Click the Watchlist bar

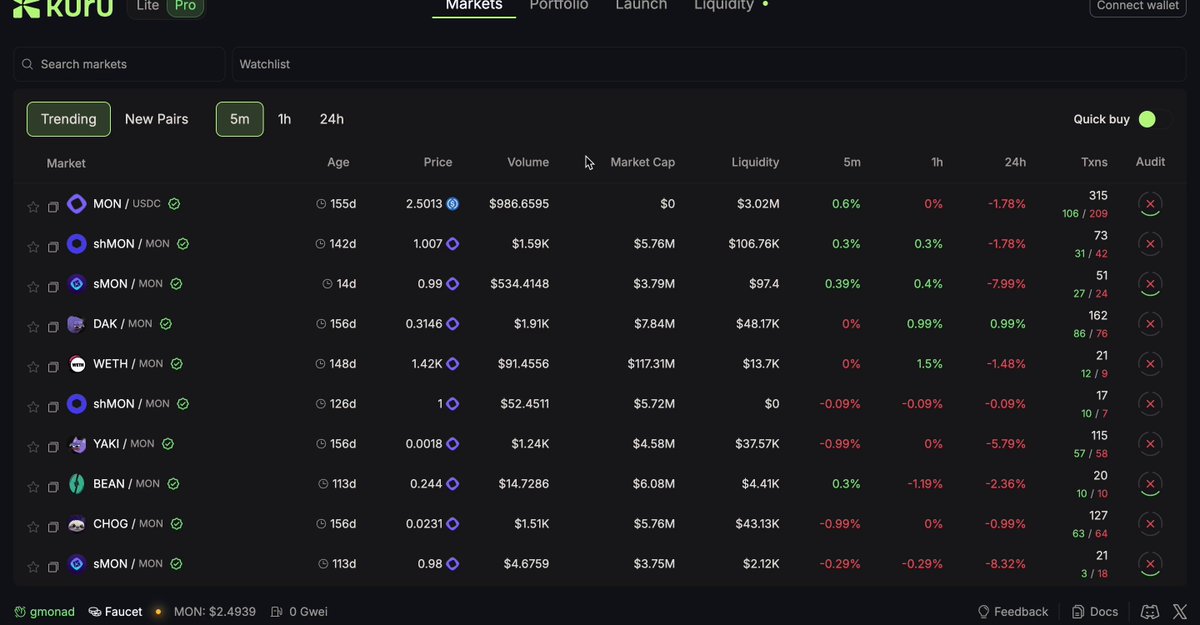pos(709,64)
